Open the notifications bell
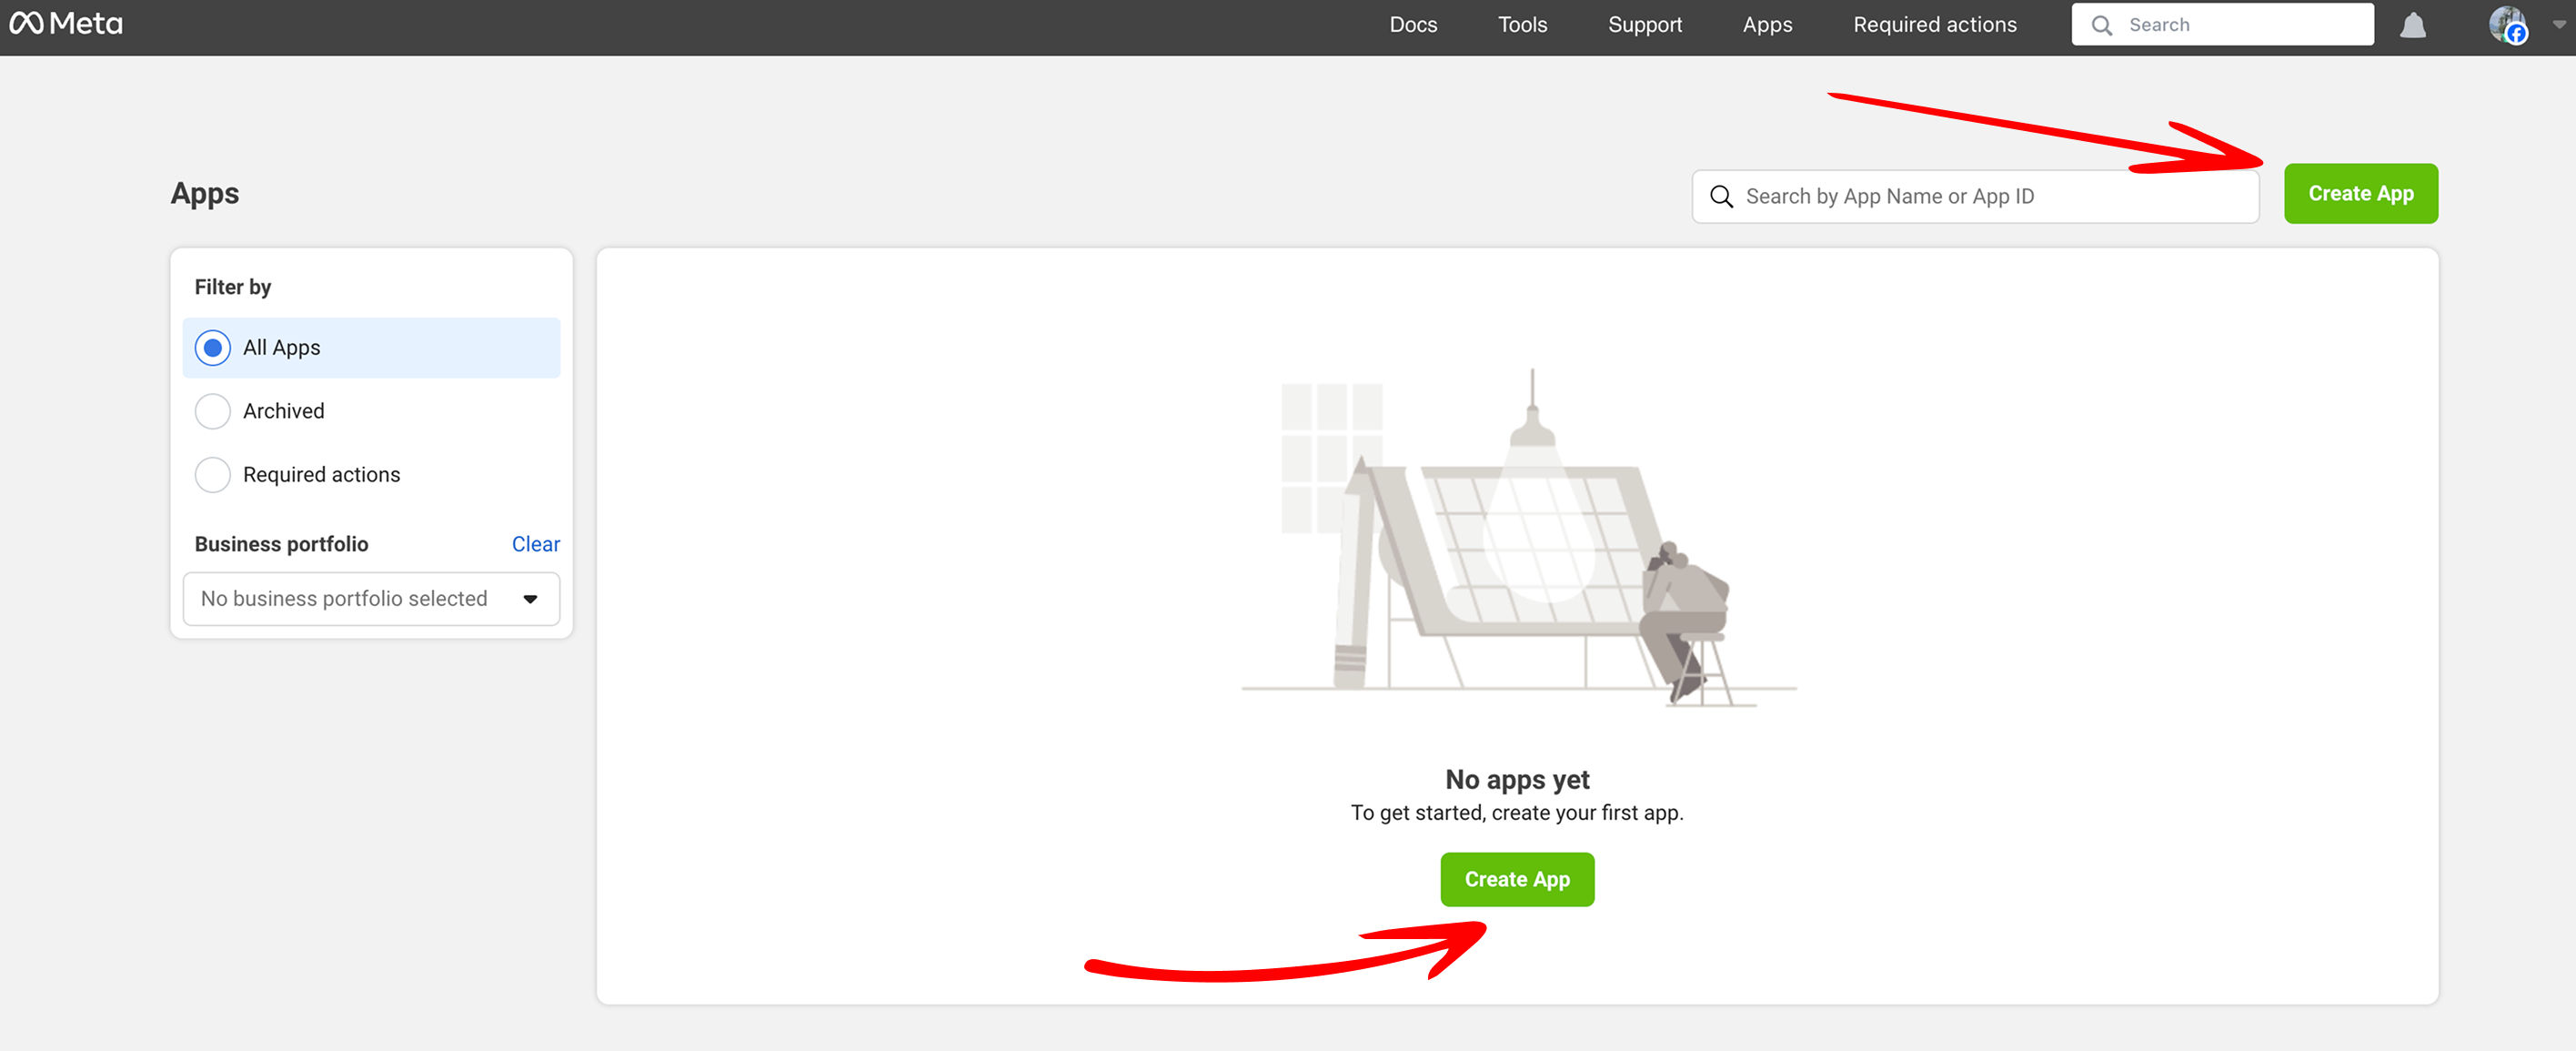 (x=2413, y=25)
